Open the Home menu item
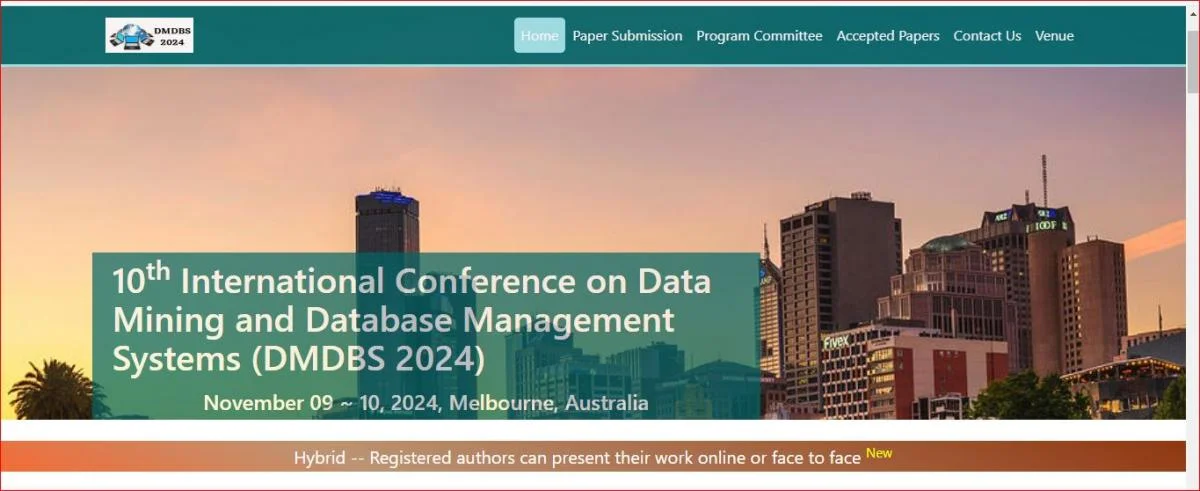This screenshot has height=491, width=1200. coord(540,35)
